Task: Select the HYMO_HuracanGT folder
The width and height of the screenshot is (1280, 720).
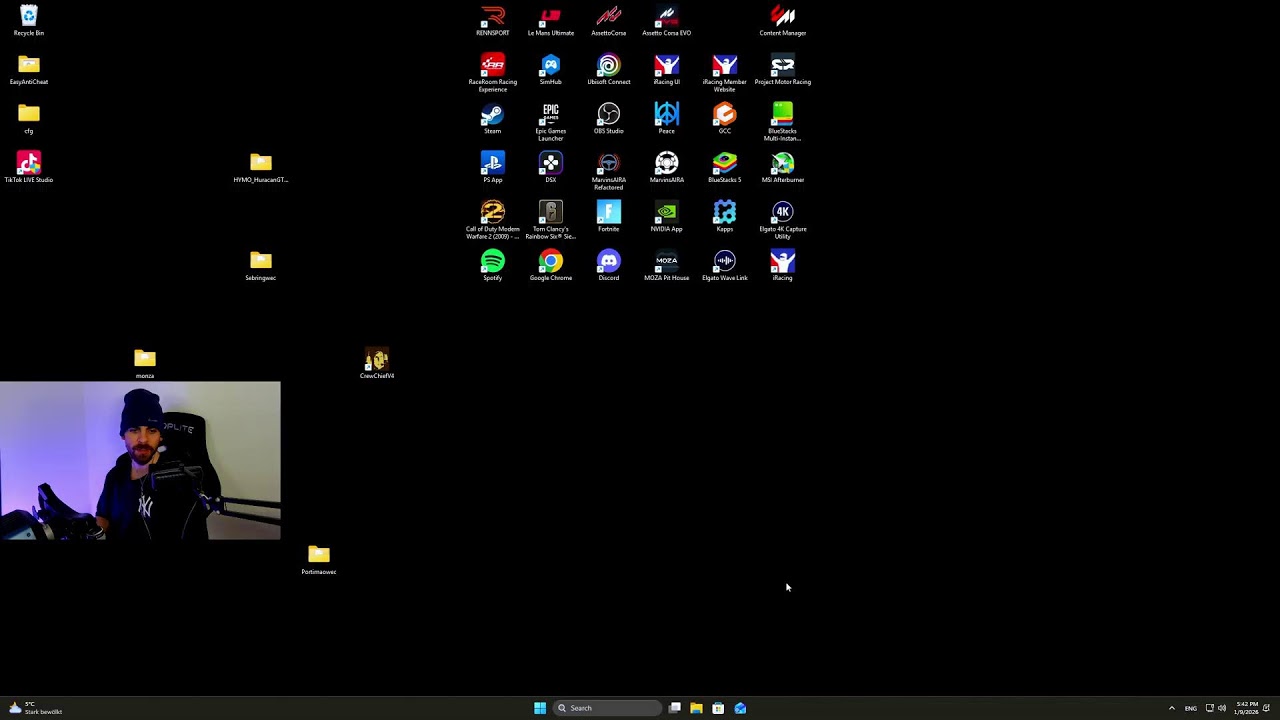Action: click(260, 167)
